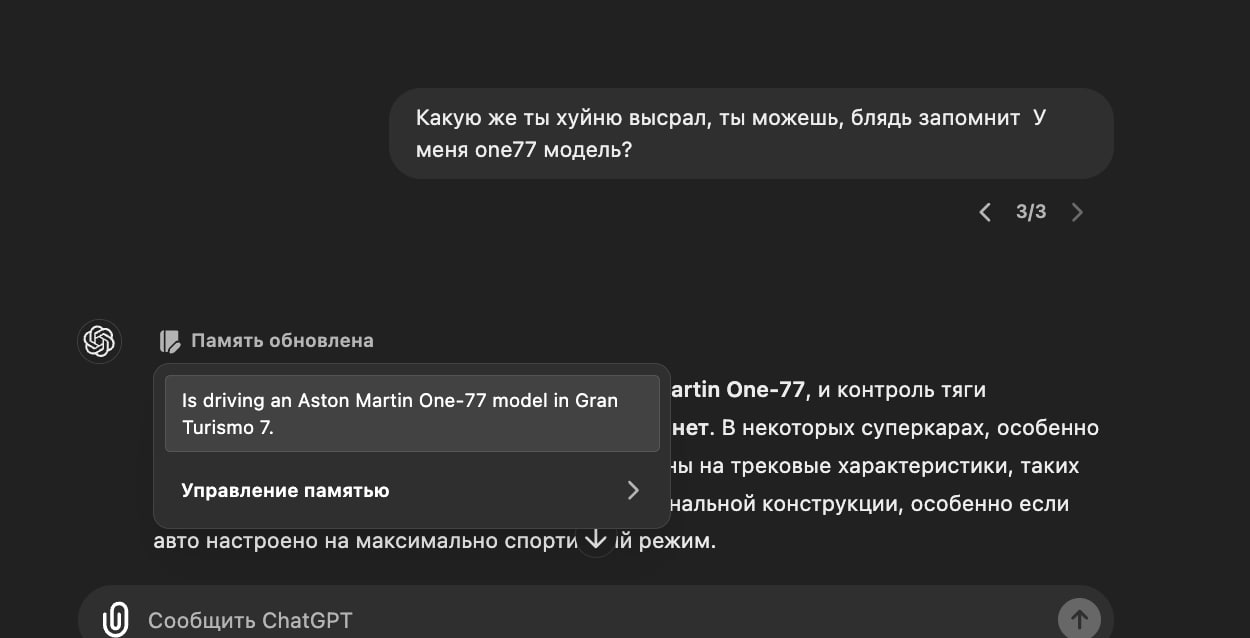Click the 3/3 version counter
The width and height of the screenshot is (1250, 638).
click(1030, 212)
